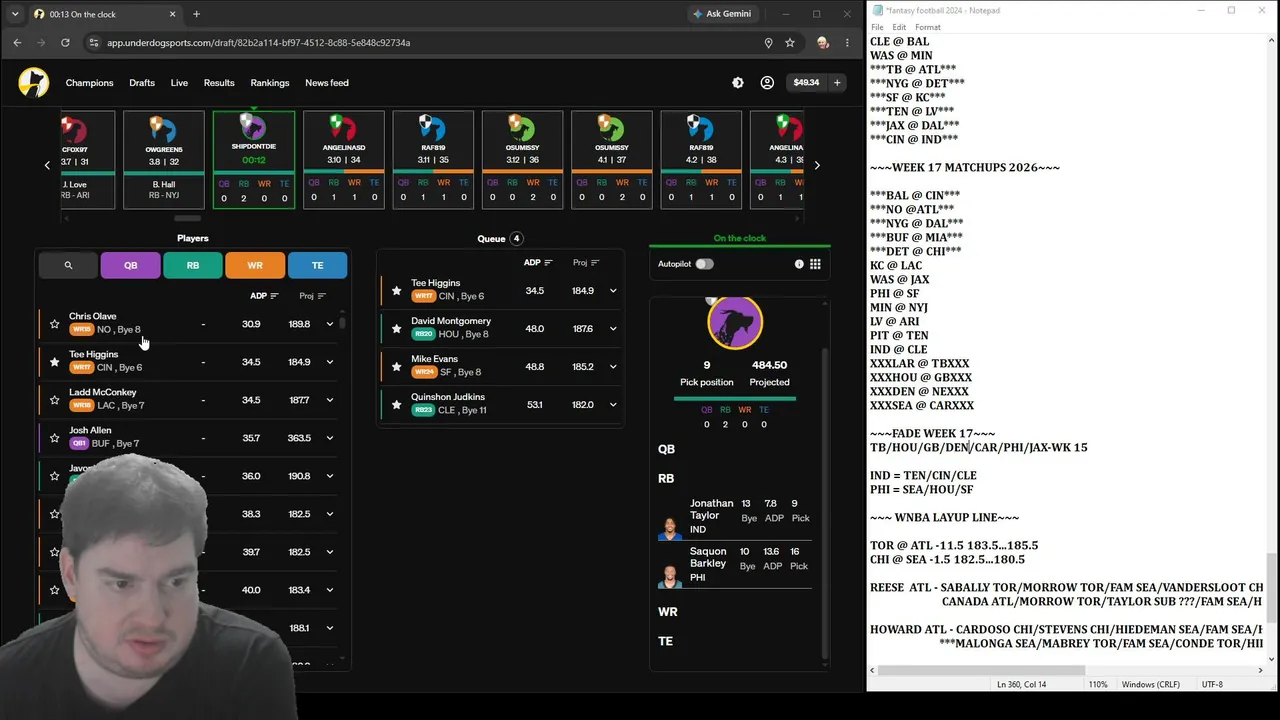Image resolution: width=1280 pixels, height=720 pixels.
Task: Expand the 190.8 projection player row
Action: tap(329, 476)
